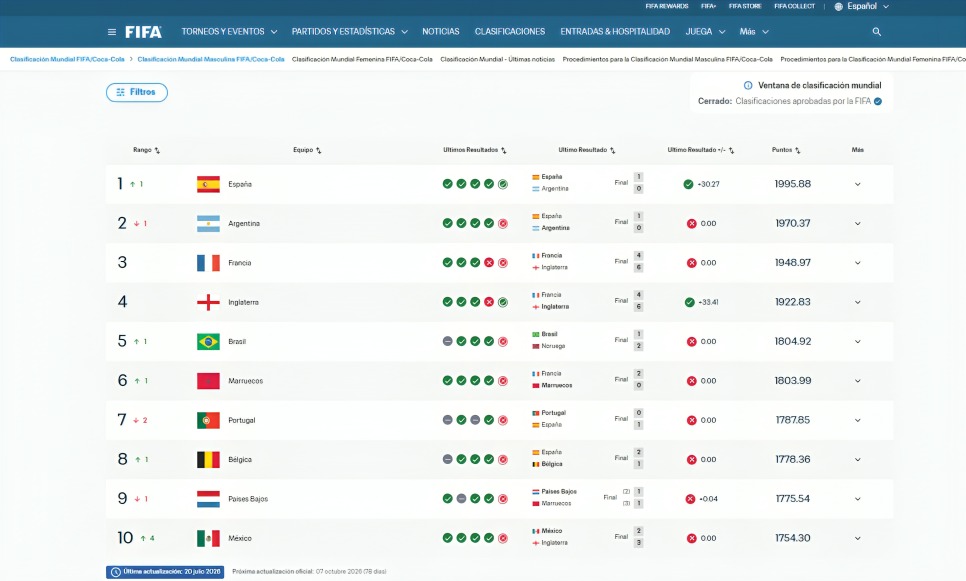Sort by Último Resultado +/- column arrows
This screenshot has width=966, height=581.
pos(731,150)
